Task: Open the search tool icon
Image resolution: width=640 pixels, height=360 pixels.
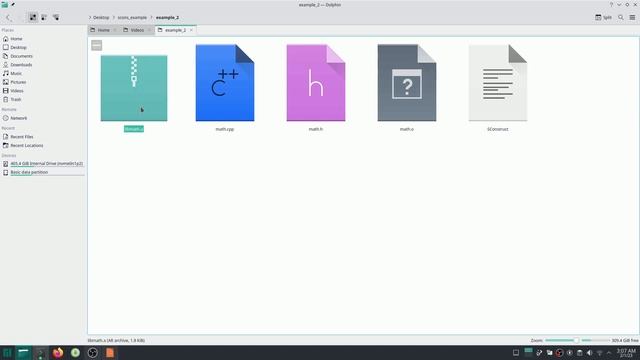Action: [621, 18]
